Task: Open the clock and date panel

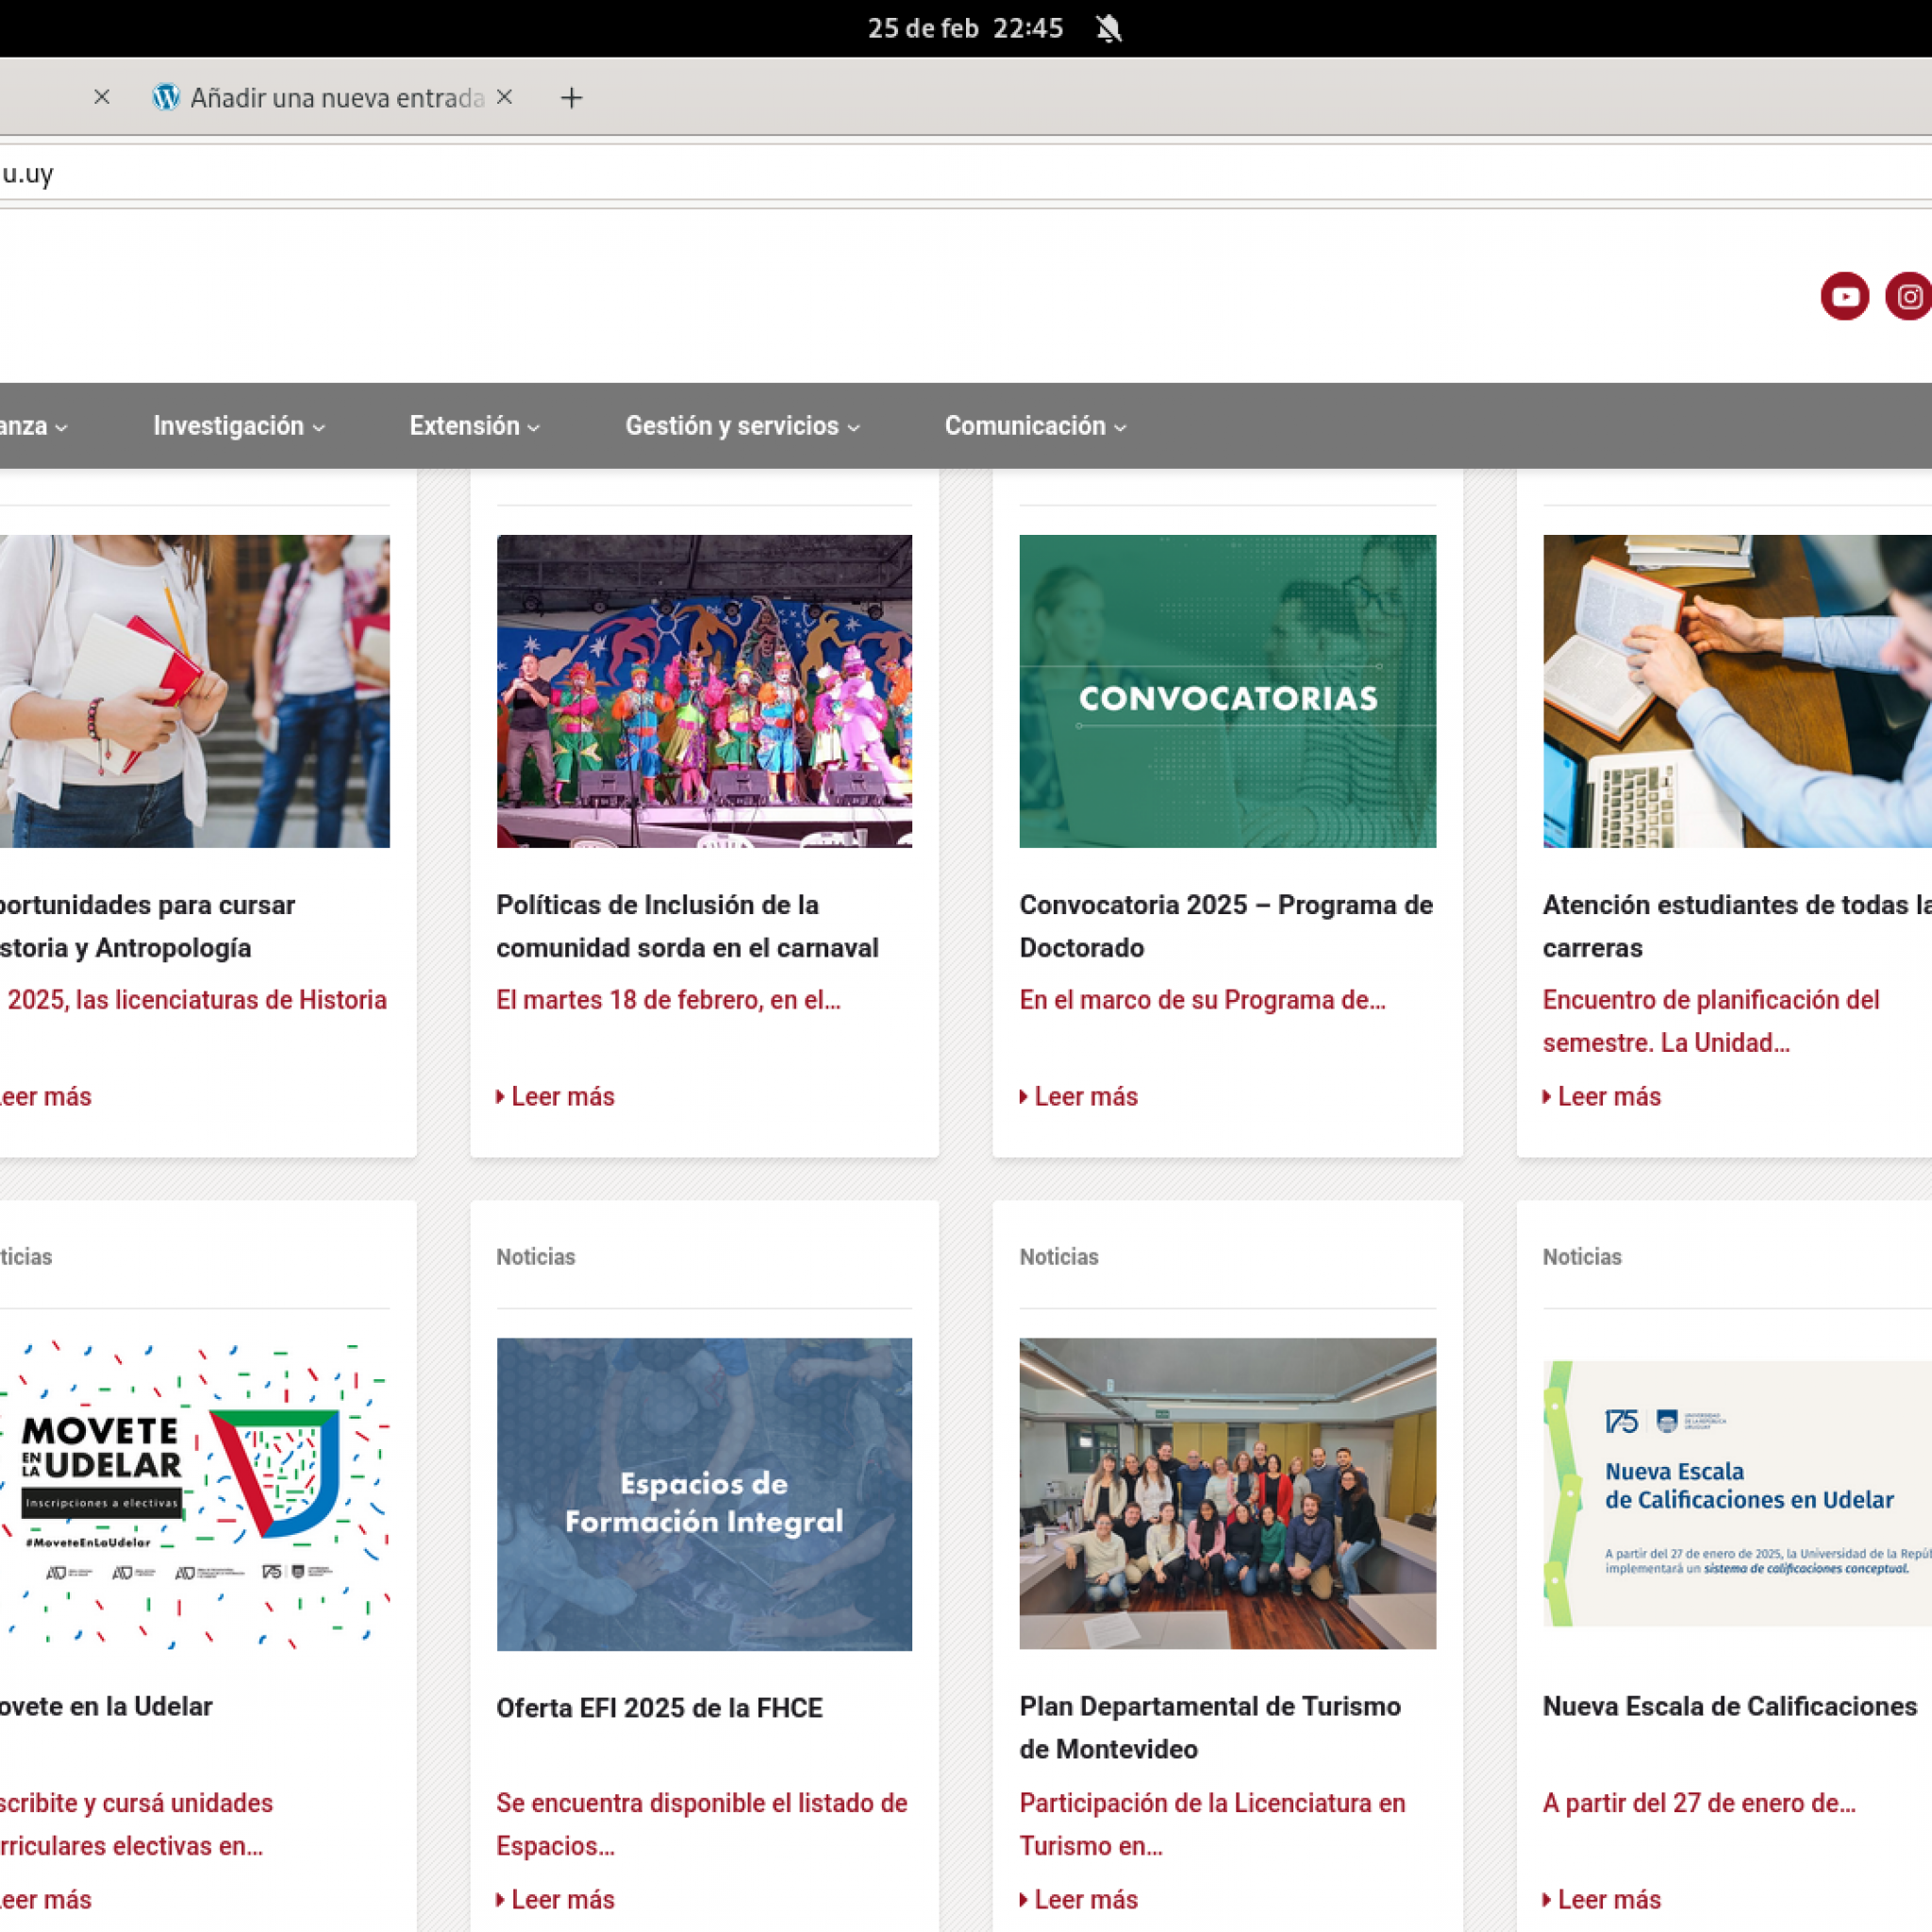Action: click(x=964, y=28)
